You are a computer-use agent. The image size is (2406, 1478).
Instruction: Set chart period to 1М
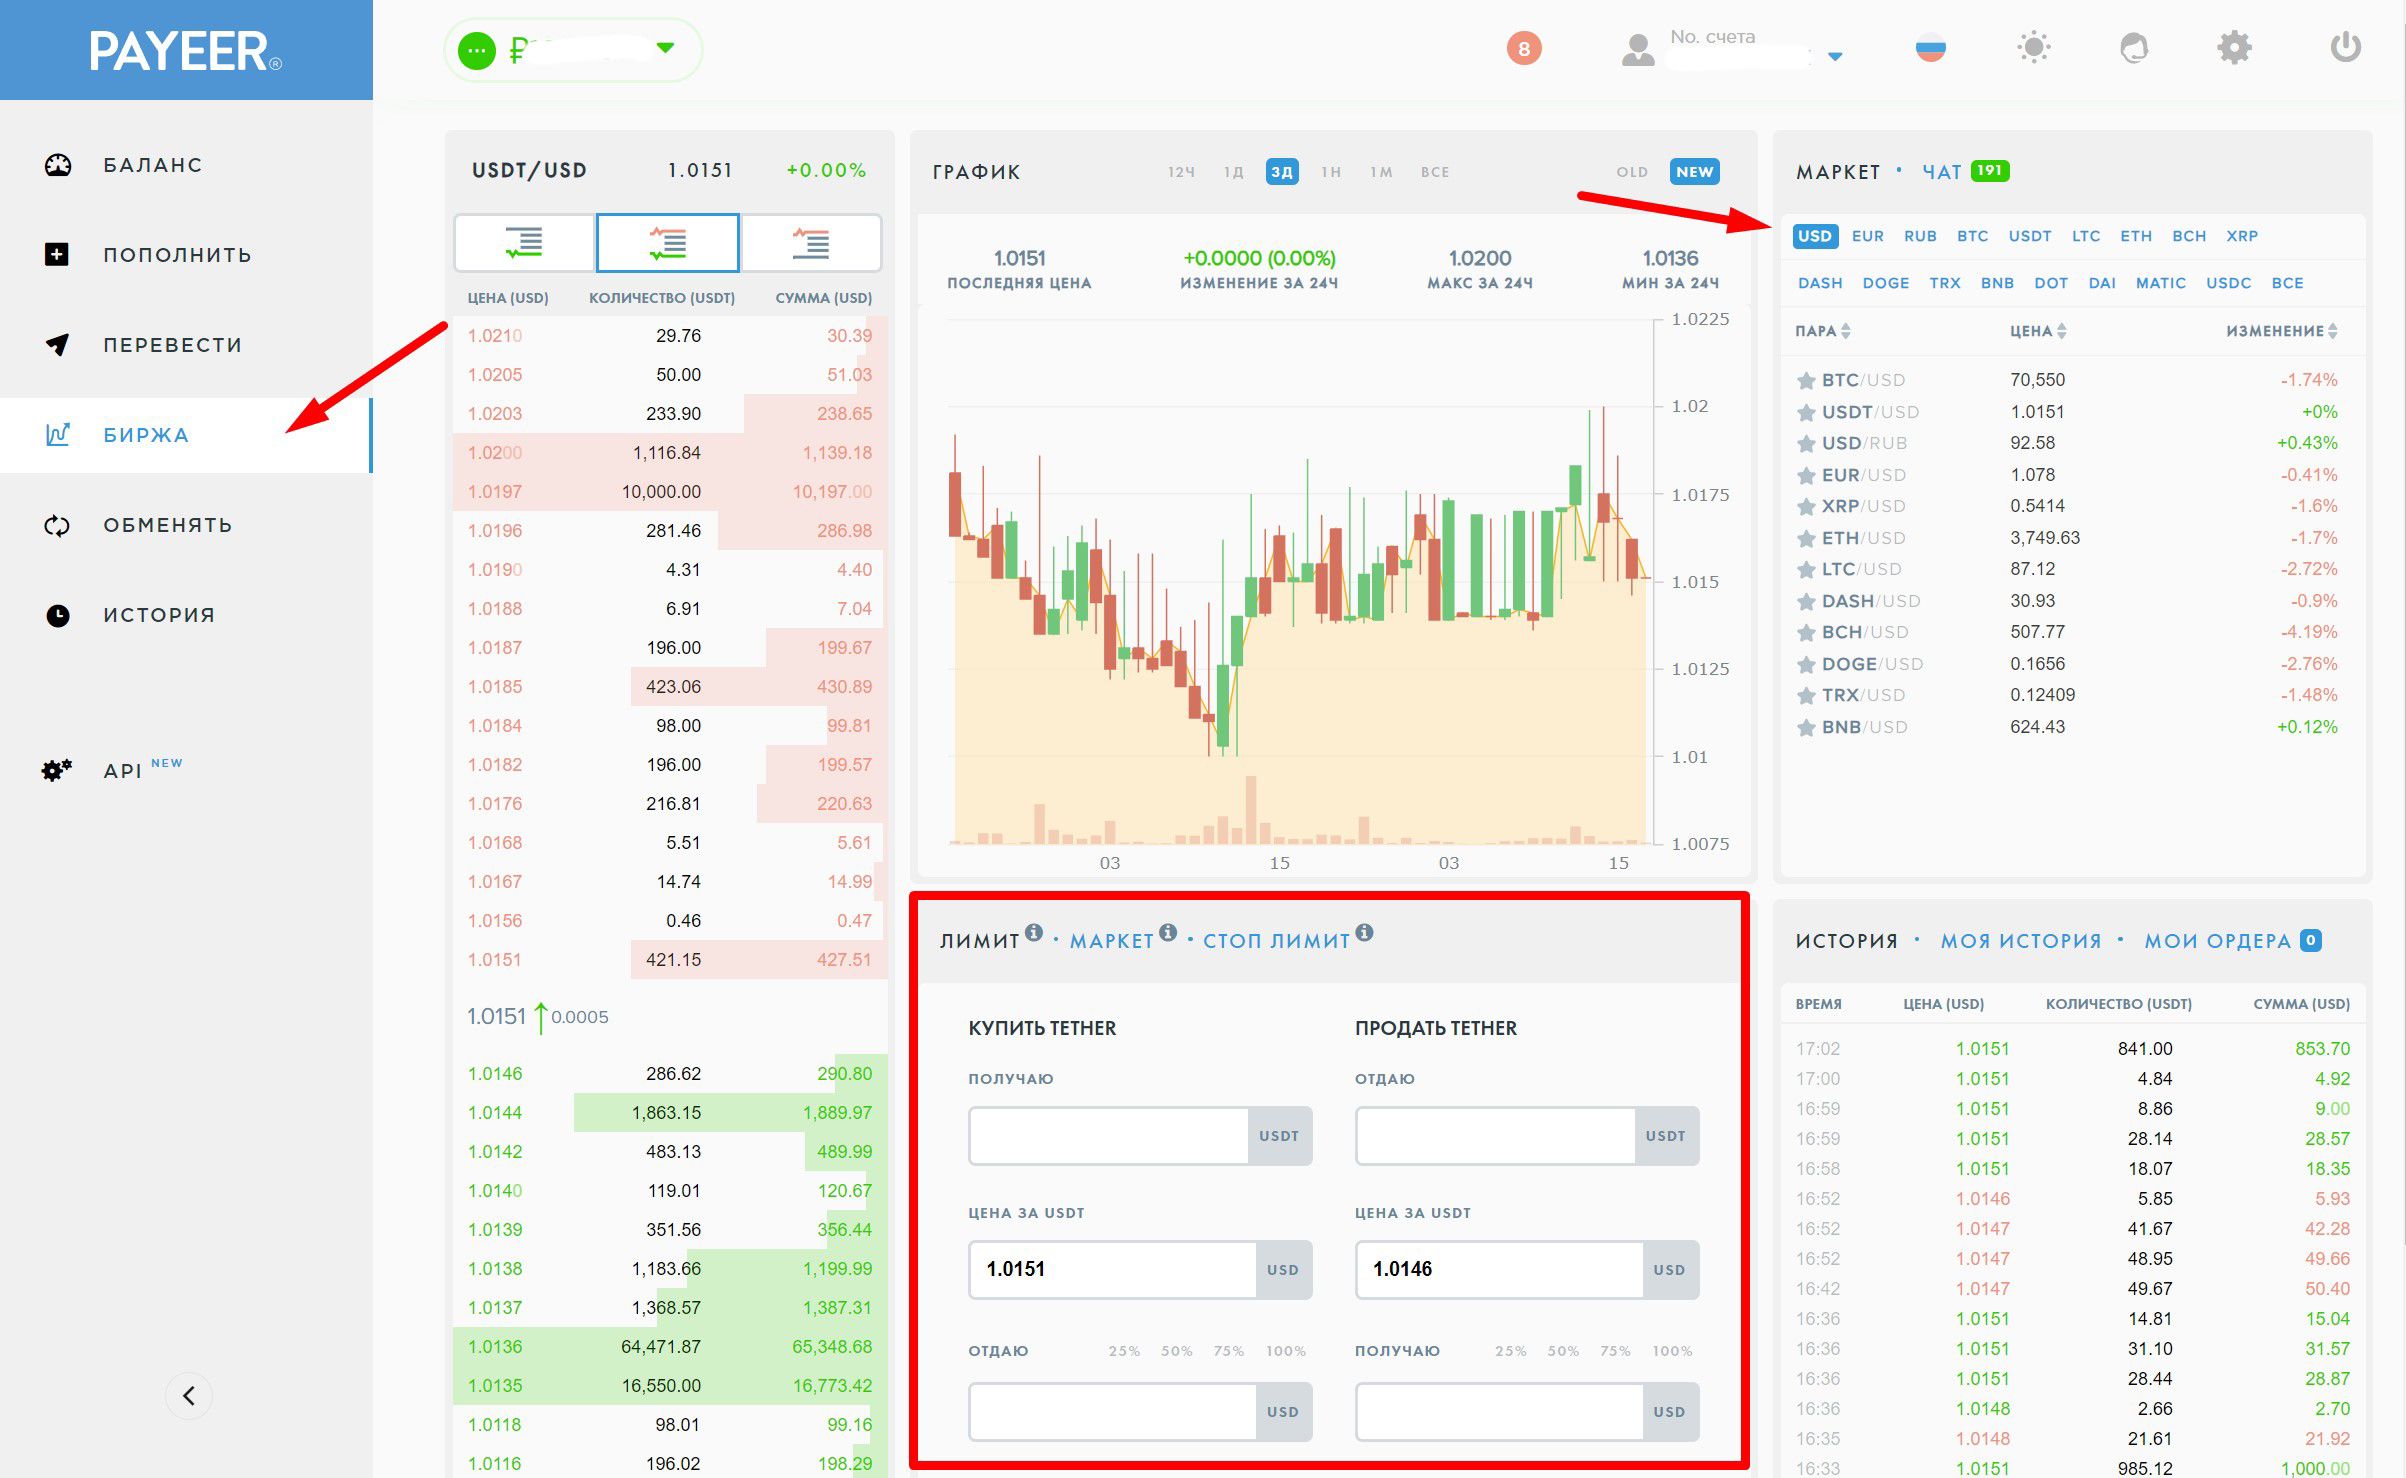point(1381,172)
